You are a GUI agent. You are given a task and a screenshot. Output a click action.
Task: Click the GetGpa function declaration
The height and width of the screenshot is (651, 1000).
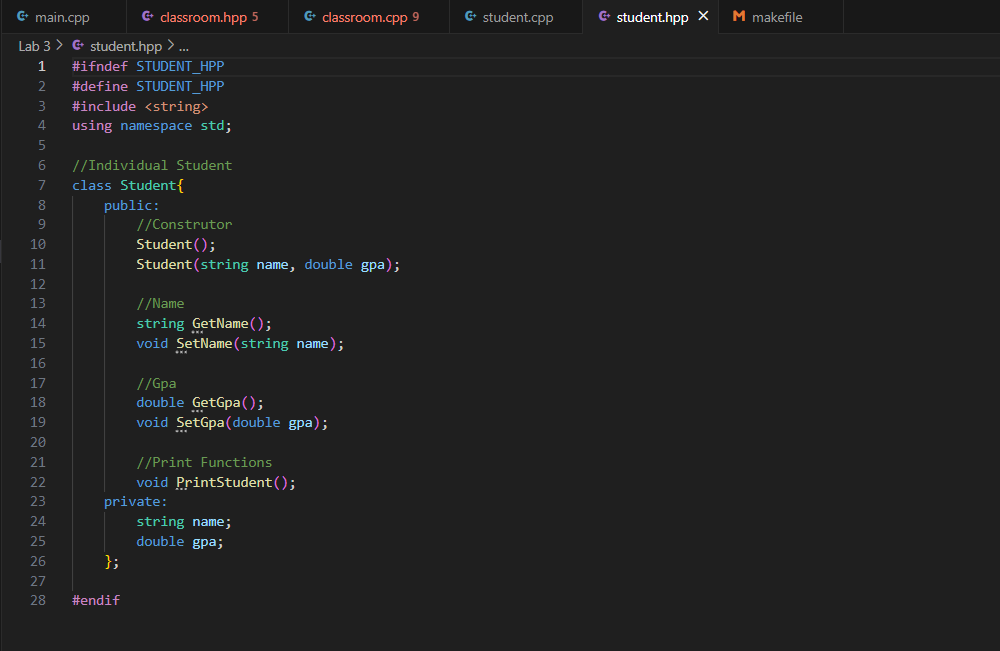click(214, 402)
